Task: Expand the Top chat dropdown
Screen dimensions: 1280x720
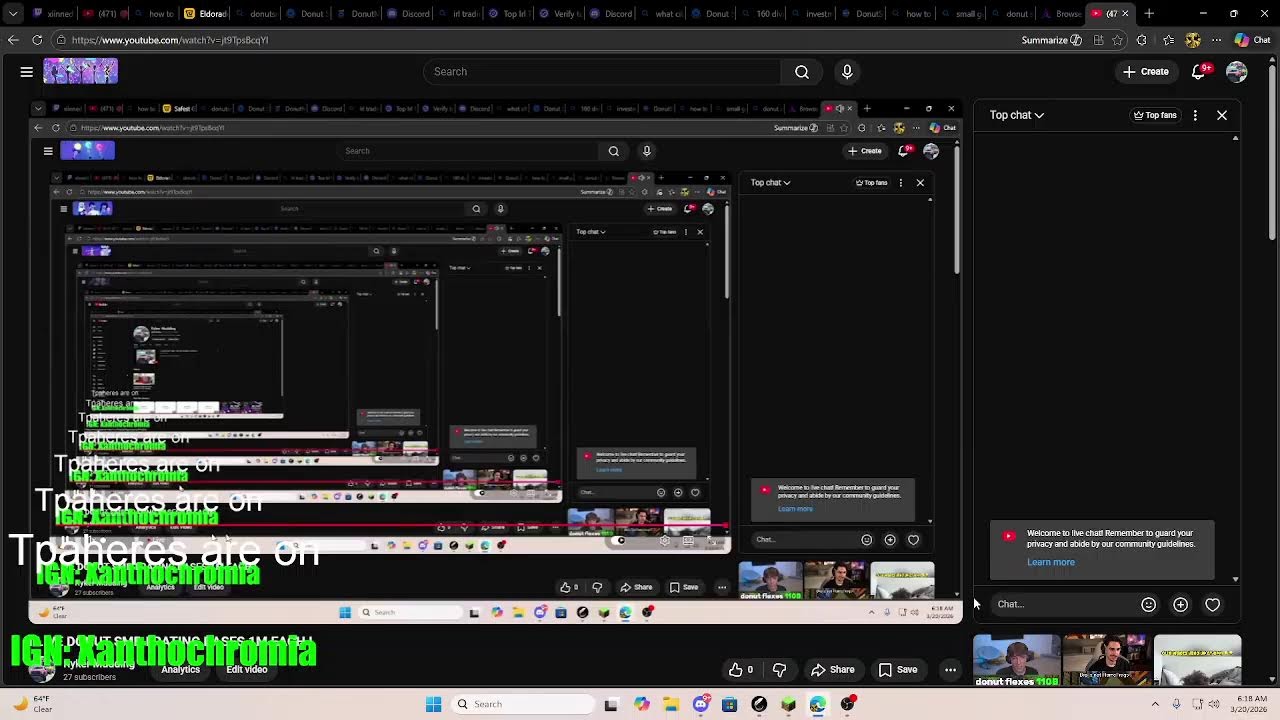Action: click(x=1017, y=115)
